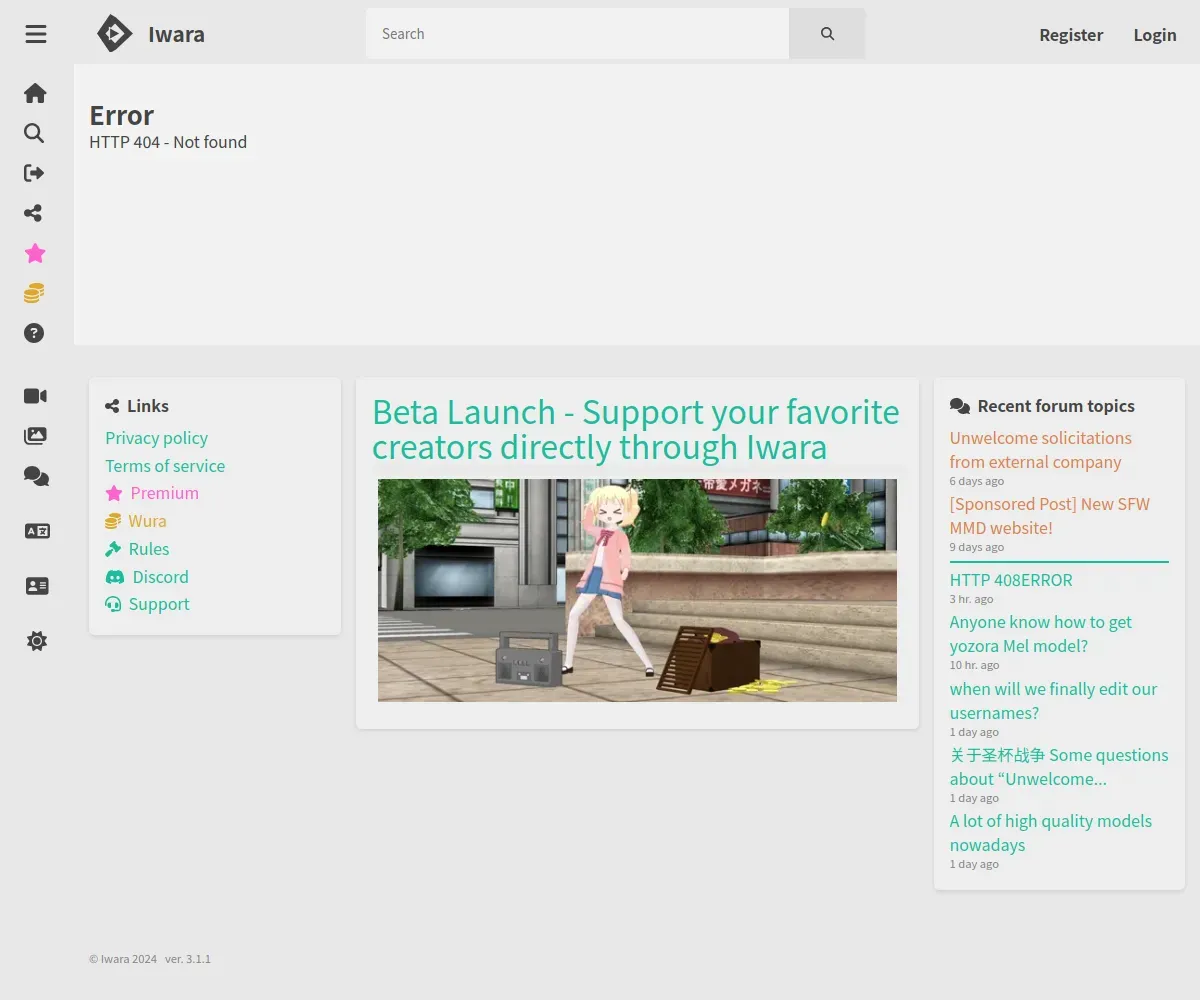
Task: Click the language translate sidebar icon
Action: 37,531
